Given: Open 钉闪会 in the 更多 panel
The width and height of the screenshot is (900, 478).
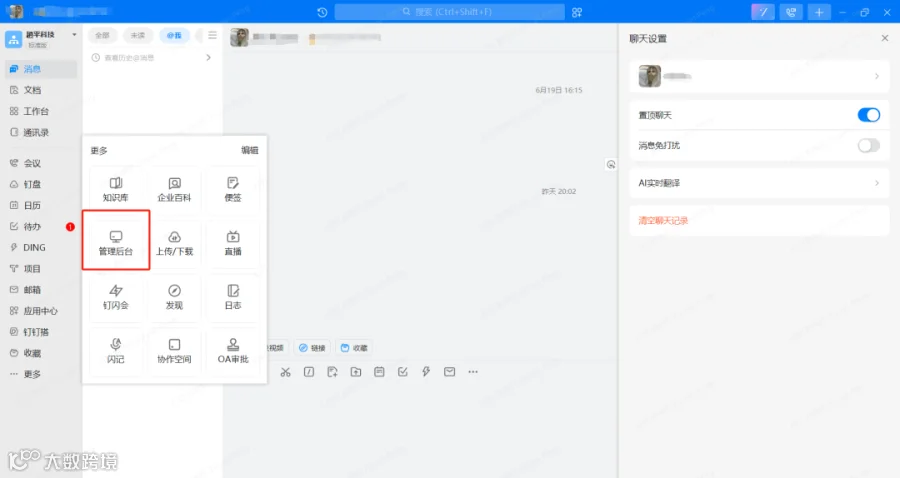Looking at the screenshot, I should point(116,297).
